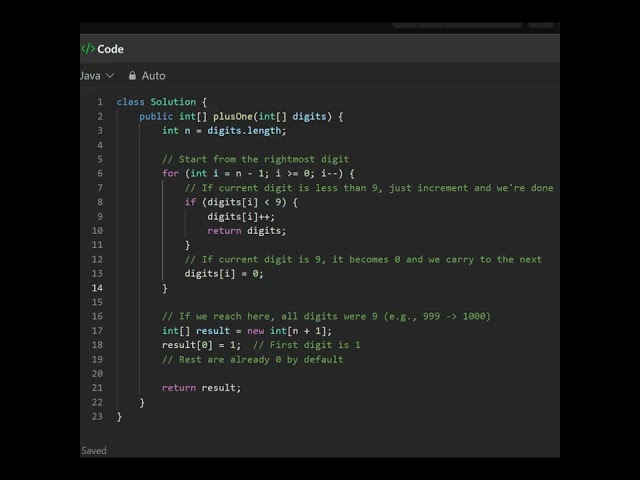Click 'digits[i]++;' statement

coord(241,216)
